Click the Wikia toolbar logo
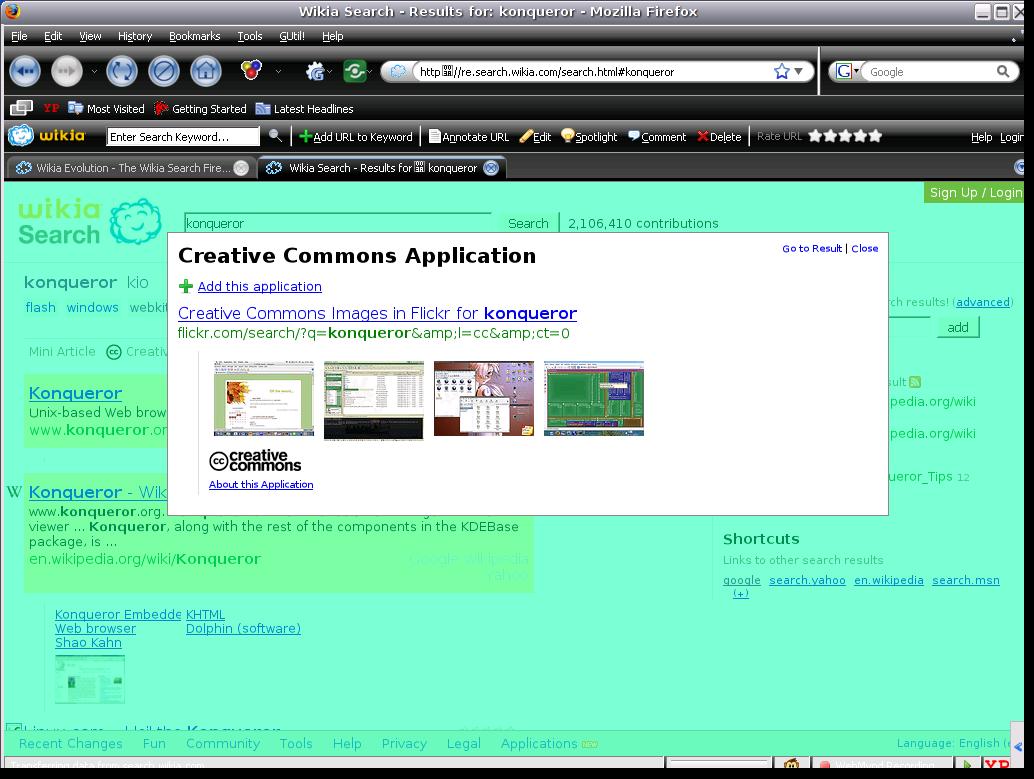Viewport: 1034px width, 779px height. [x=47, y=136]
